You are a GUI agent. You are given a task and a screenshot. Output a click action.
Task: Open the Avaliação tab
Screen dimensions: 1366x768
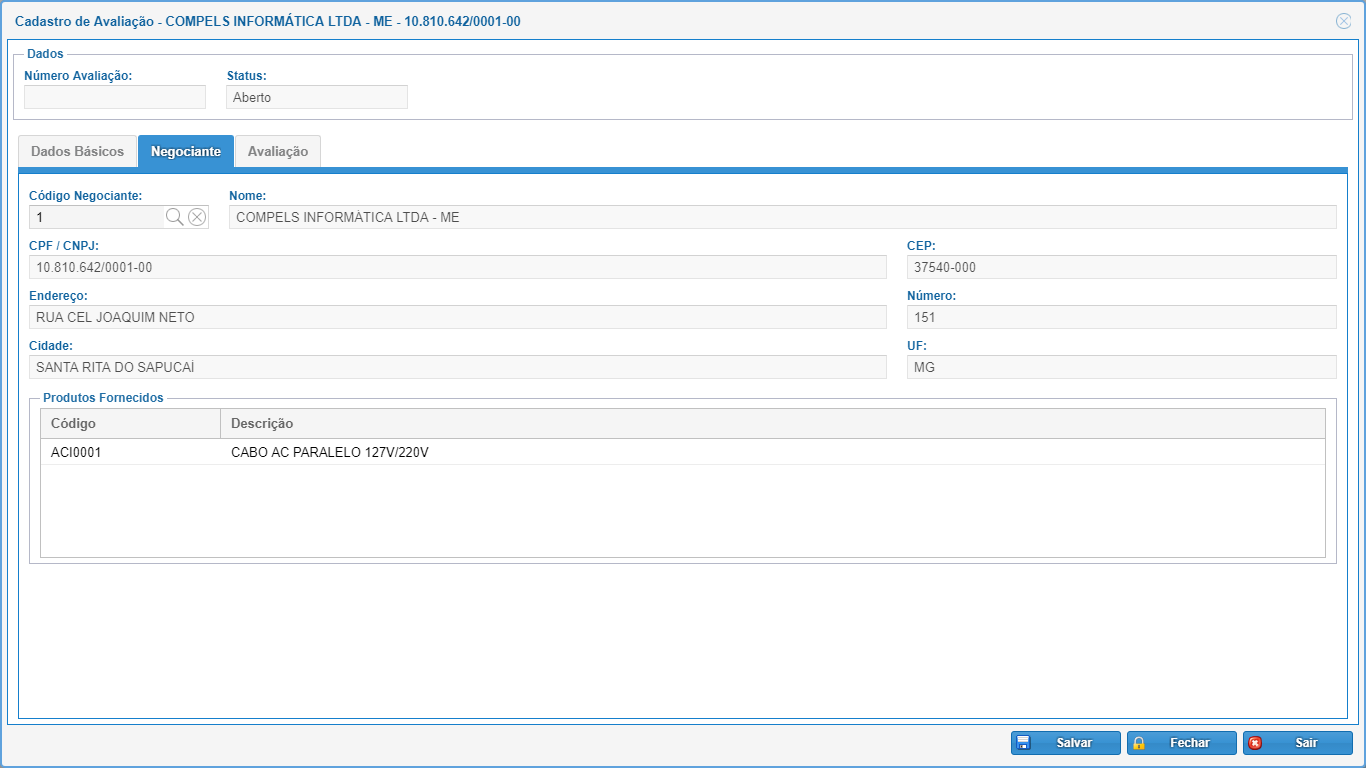278,151
